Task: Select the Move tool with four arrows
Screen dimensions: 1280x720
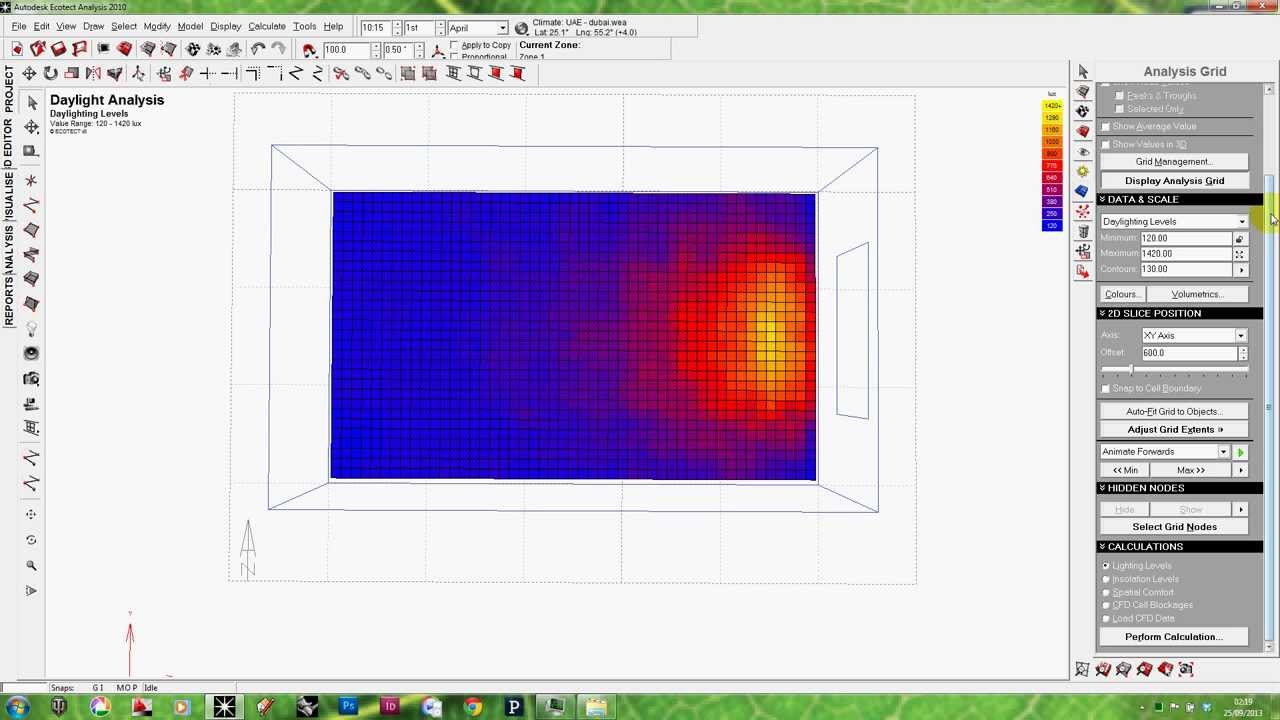Action: coord(29,73)
